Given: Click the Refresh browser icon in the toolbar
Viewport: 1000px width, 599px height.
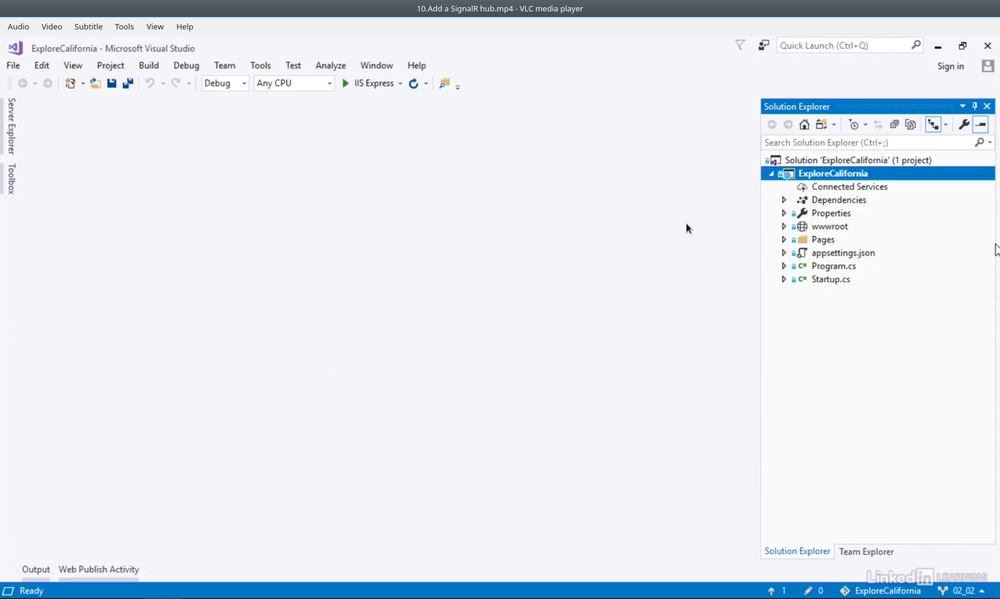Looking at the screenshot, I should [413, 84].
